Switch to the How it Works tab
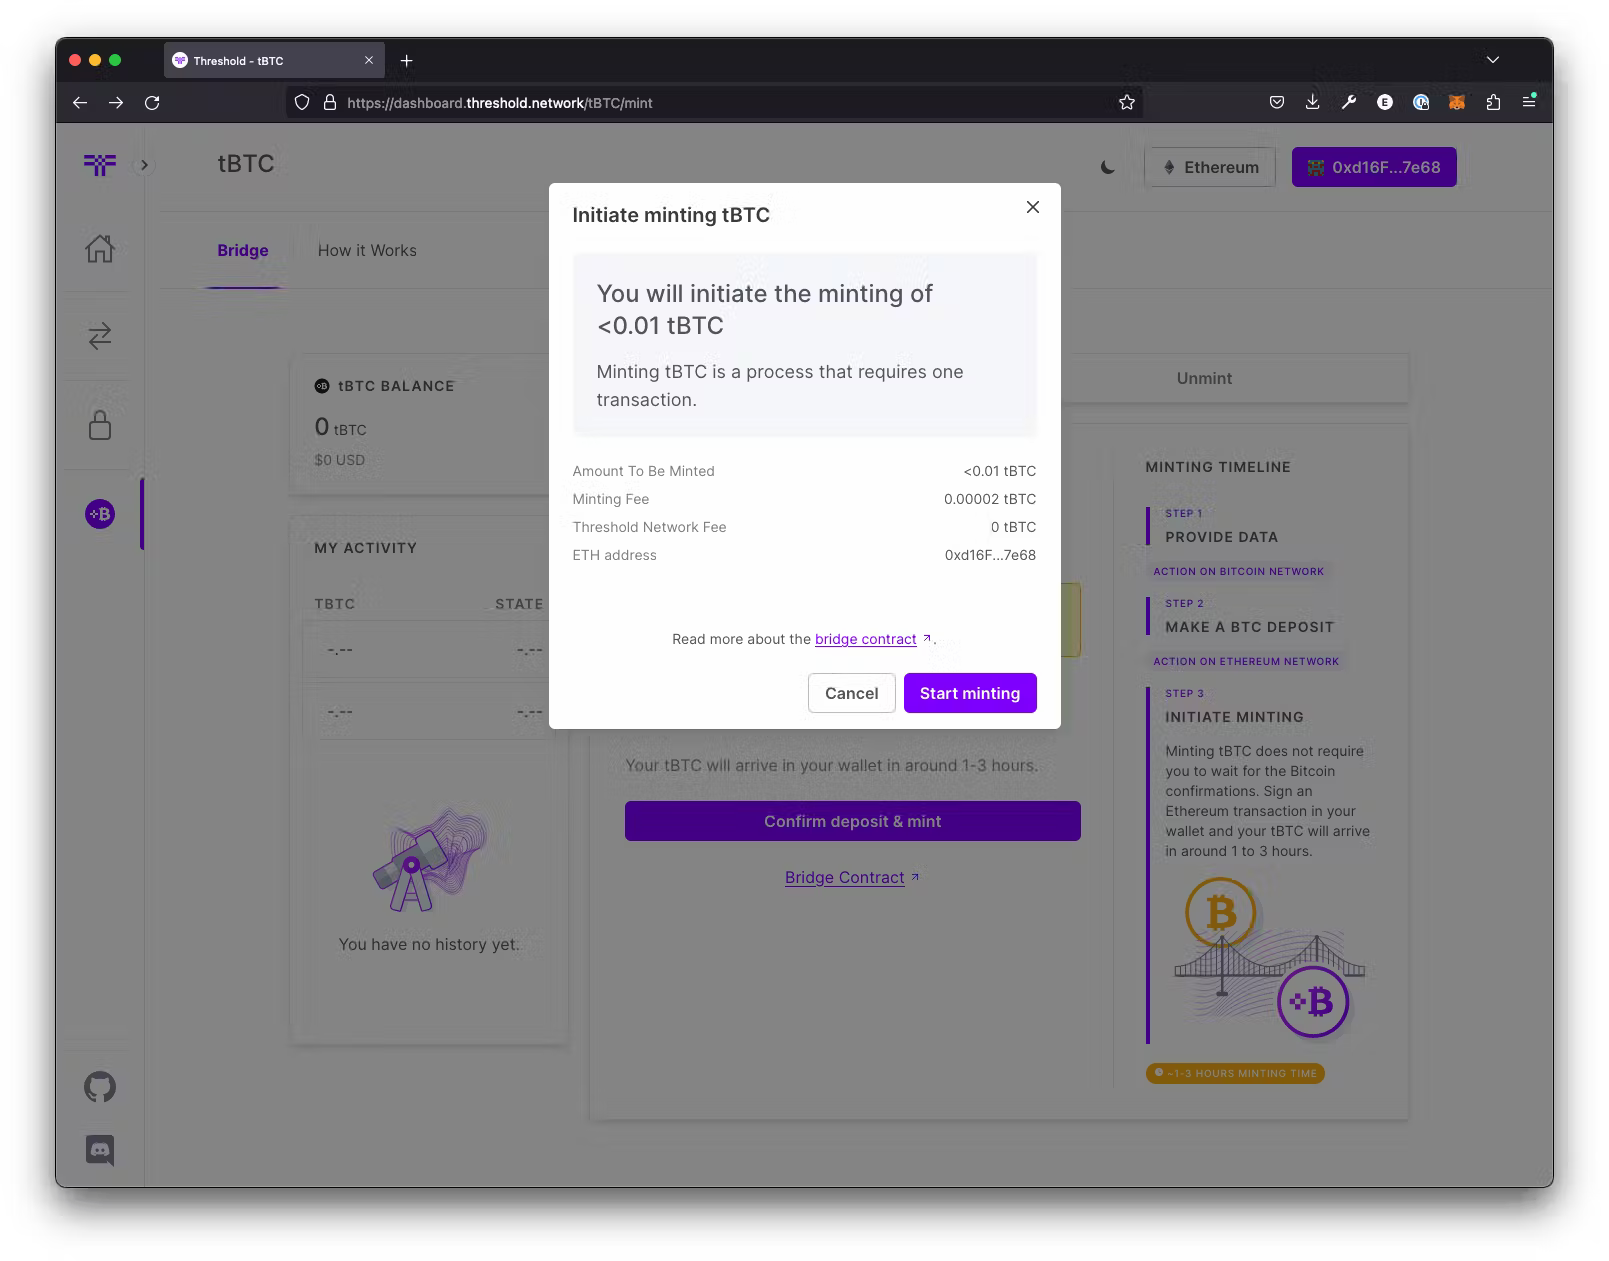 [366, 250]
